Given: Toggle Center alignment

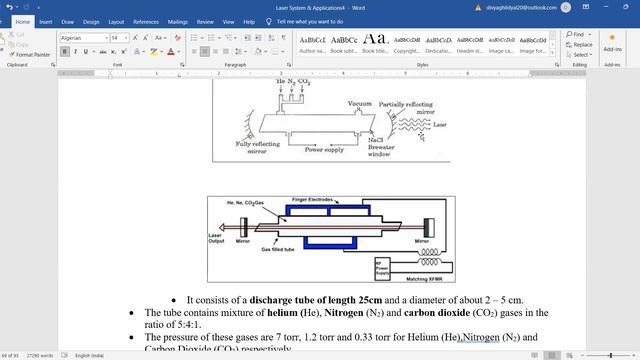Looking at the screenshot, I should (205, 52).
